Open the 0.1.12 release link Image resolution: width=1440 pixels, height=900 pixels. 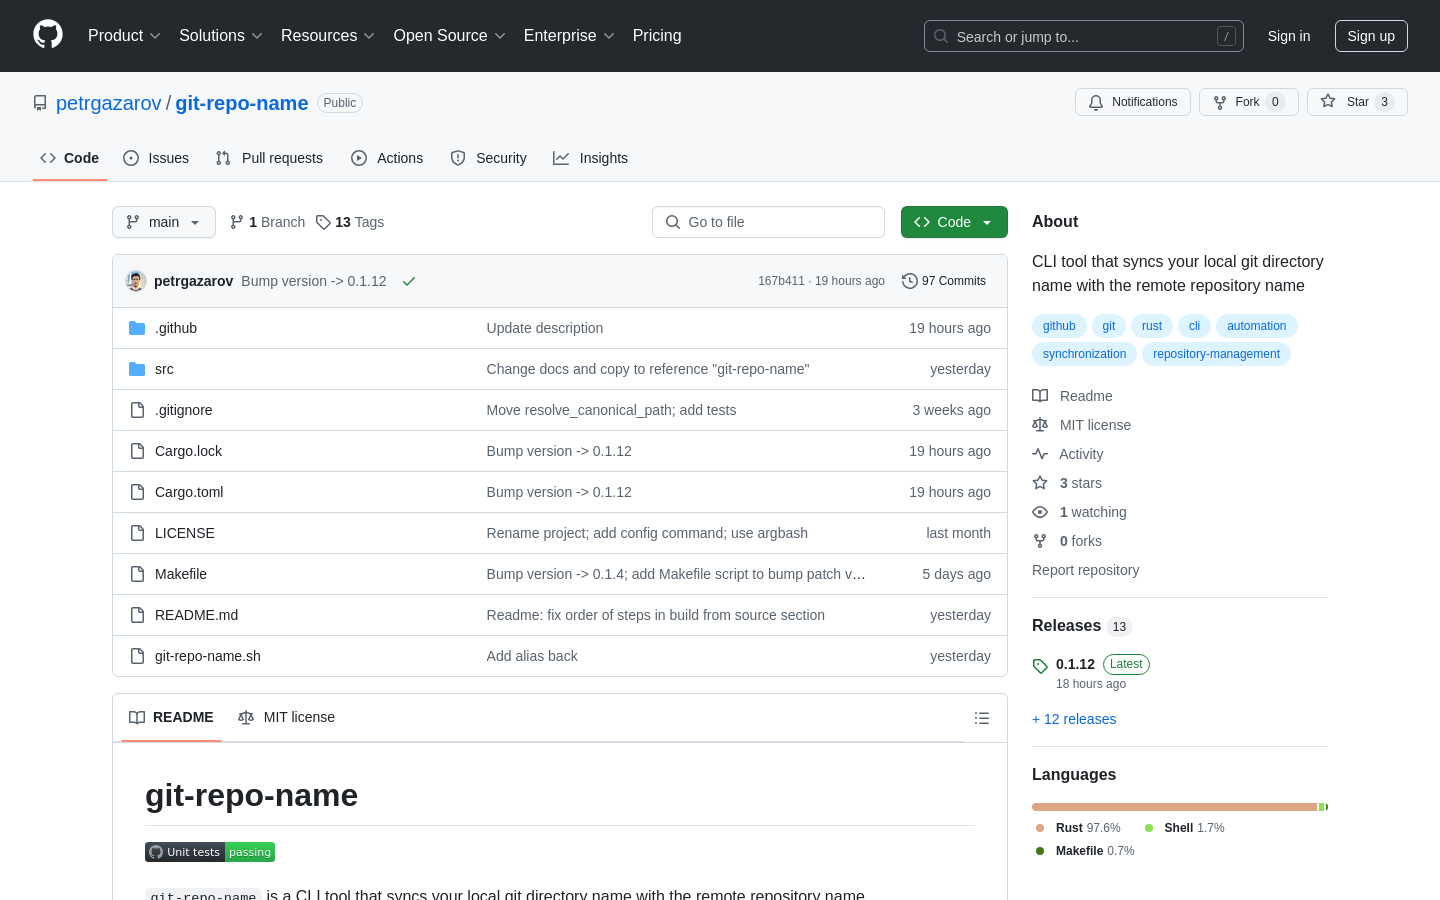1075,664
